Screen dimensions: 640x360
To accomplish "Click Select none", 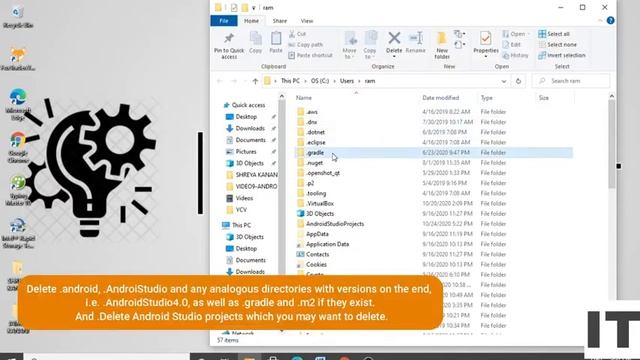I will (558, 44).
